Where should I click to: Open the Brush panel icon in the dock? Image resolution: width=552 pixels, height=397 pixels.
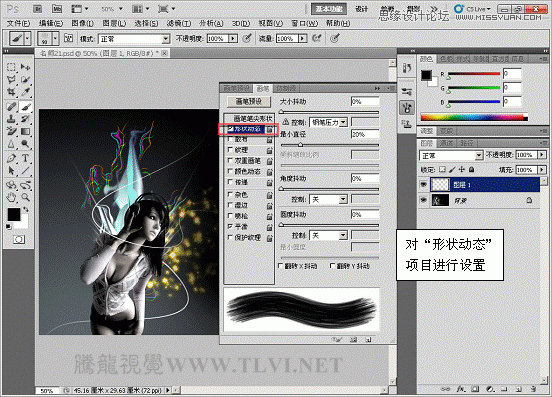coord(407,108)
